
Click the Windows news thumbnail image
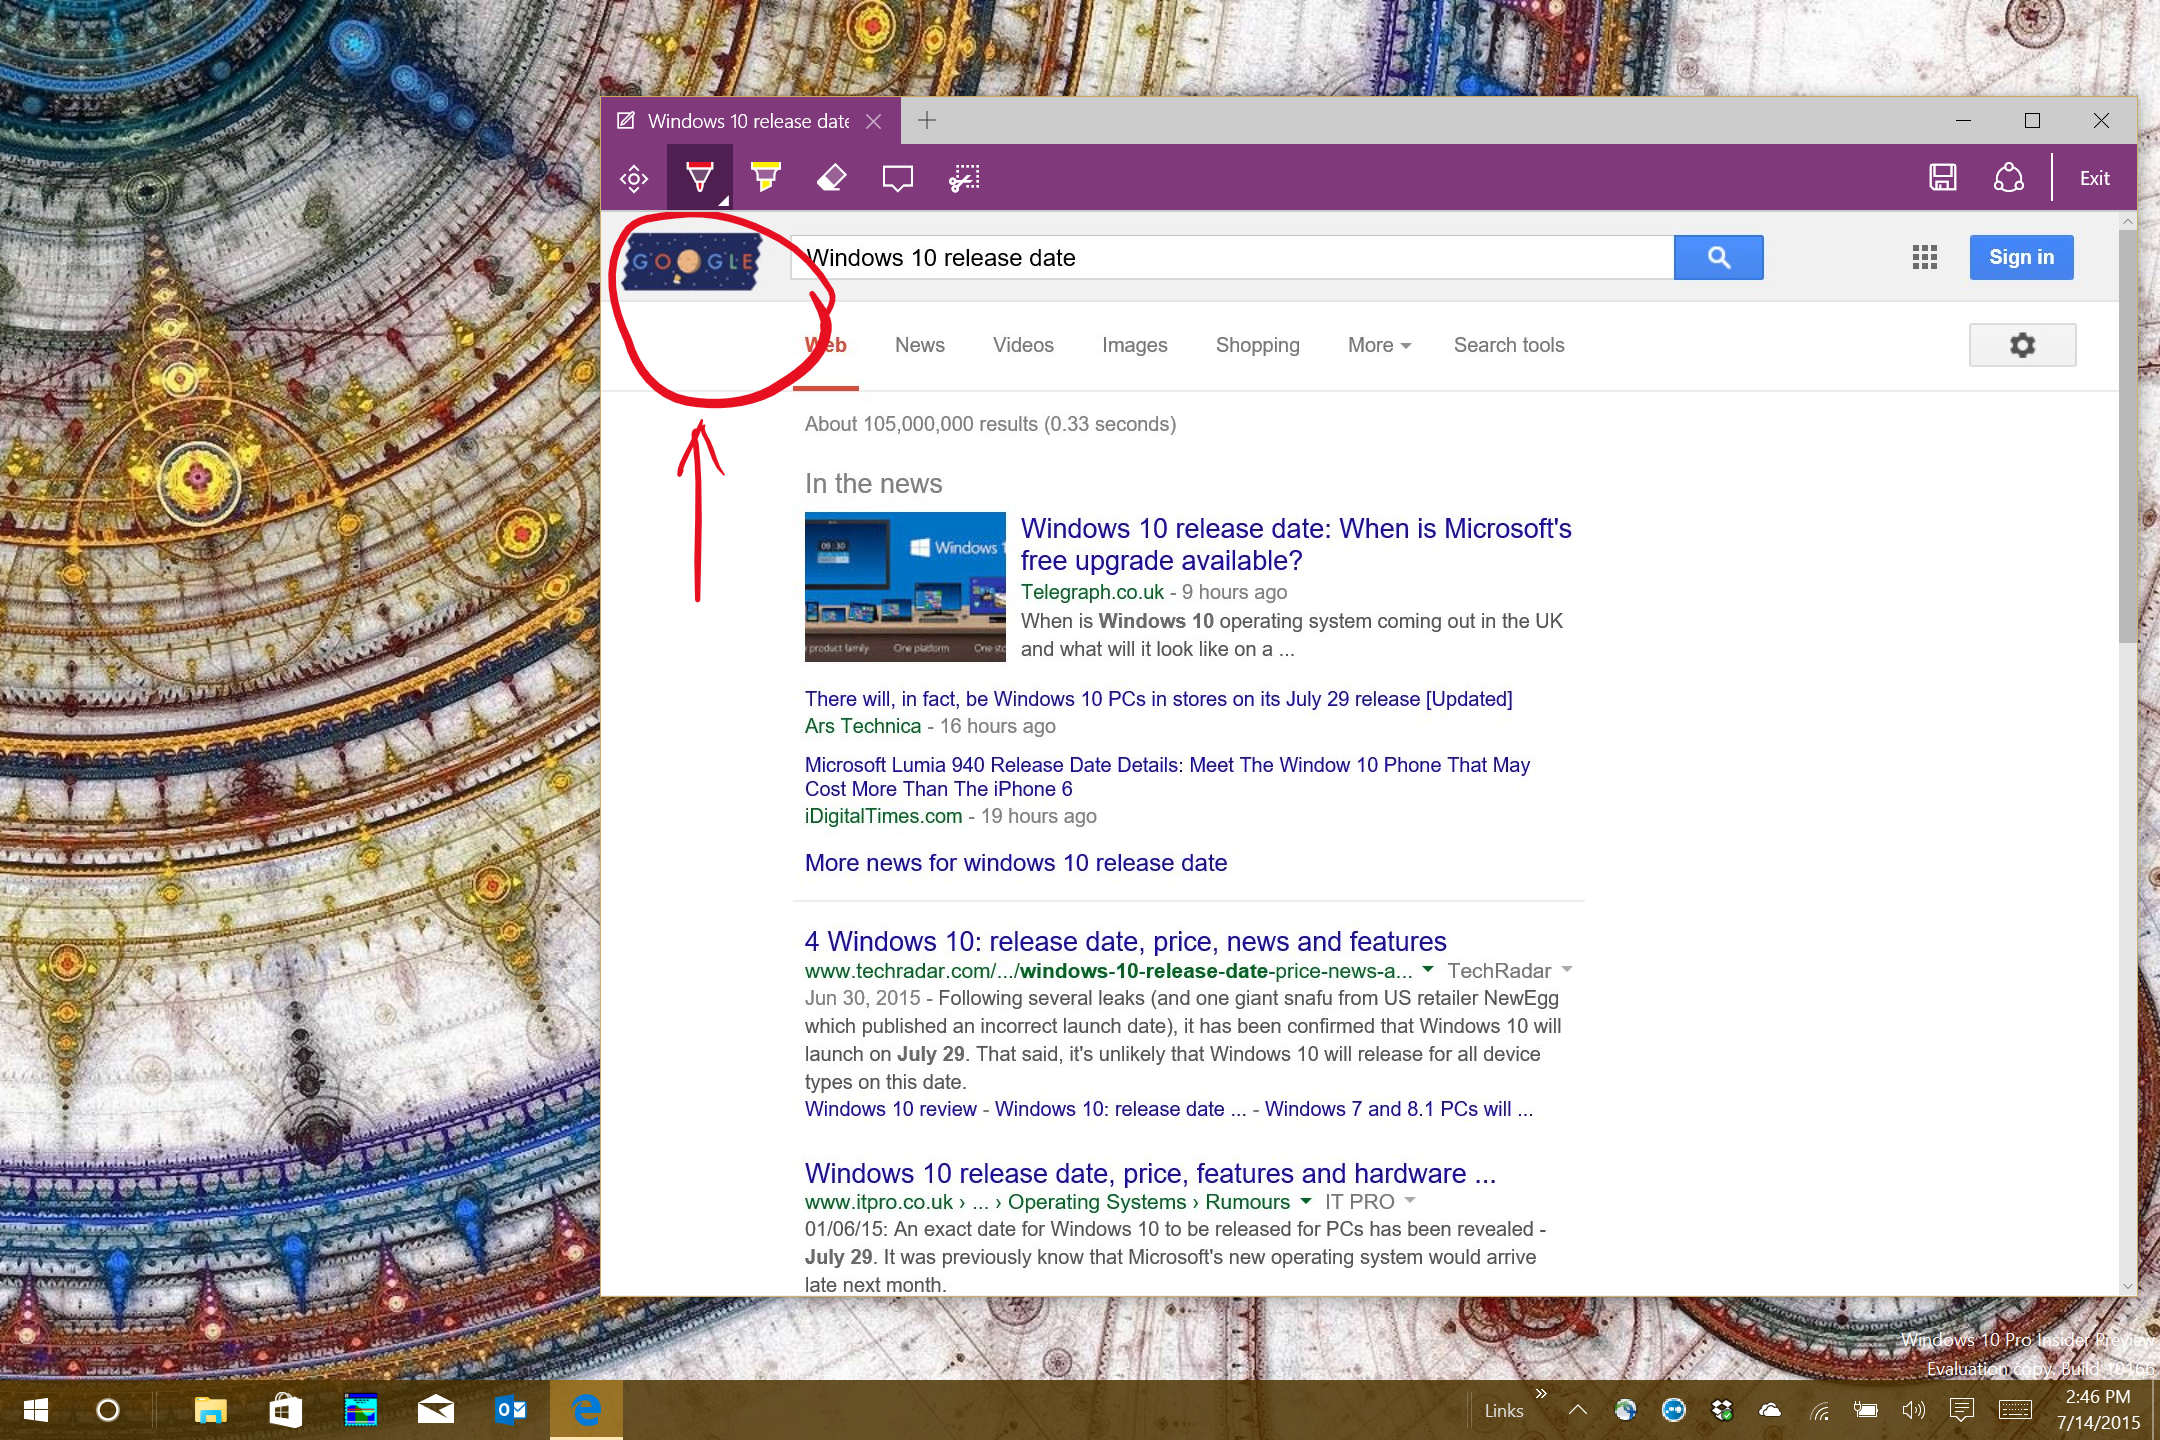click(x=905, y=587)
